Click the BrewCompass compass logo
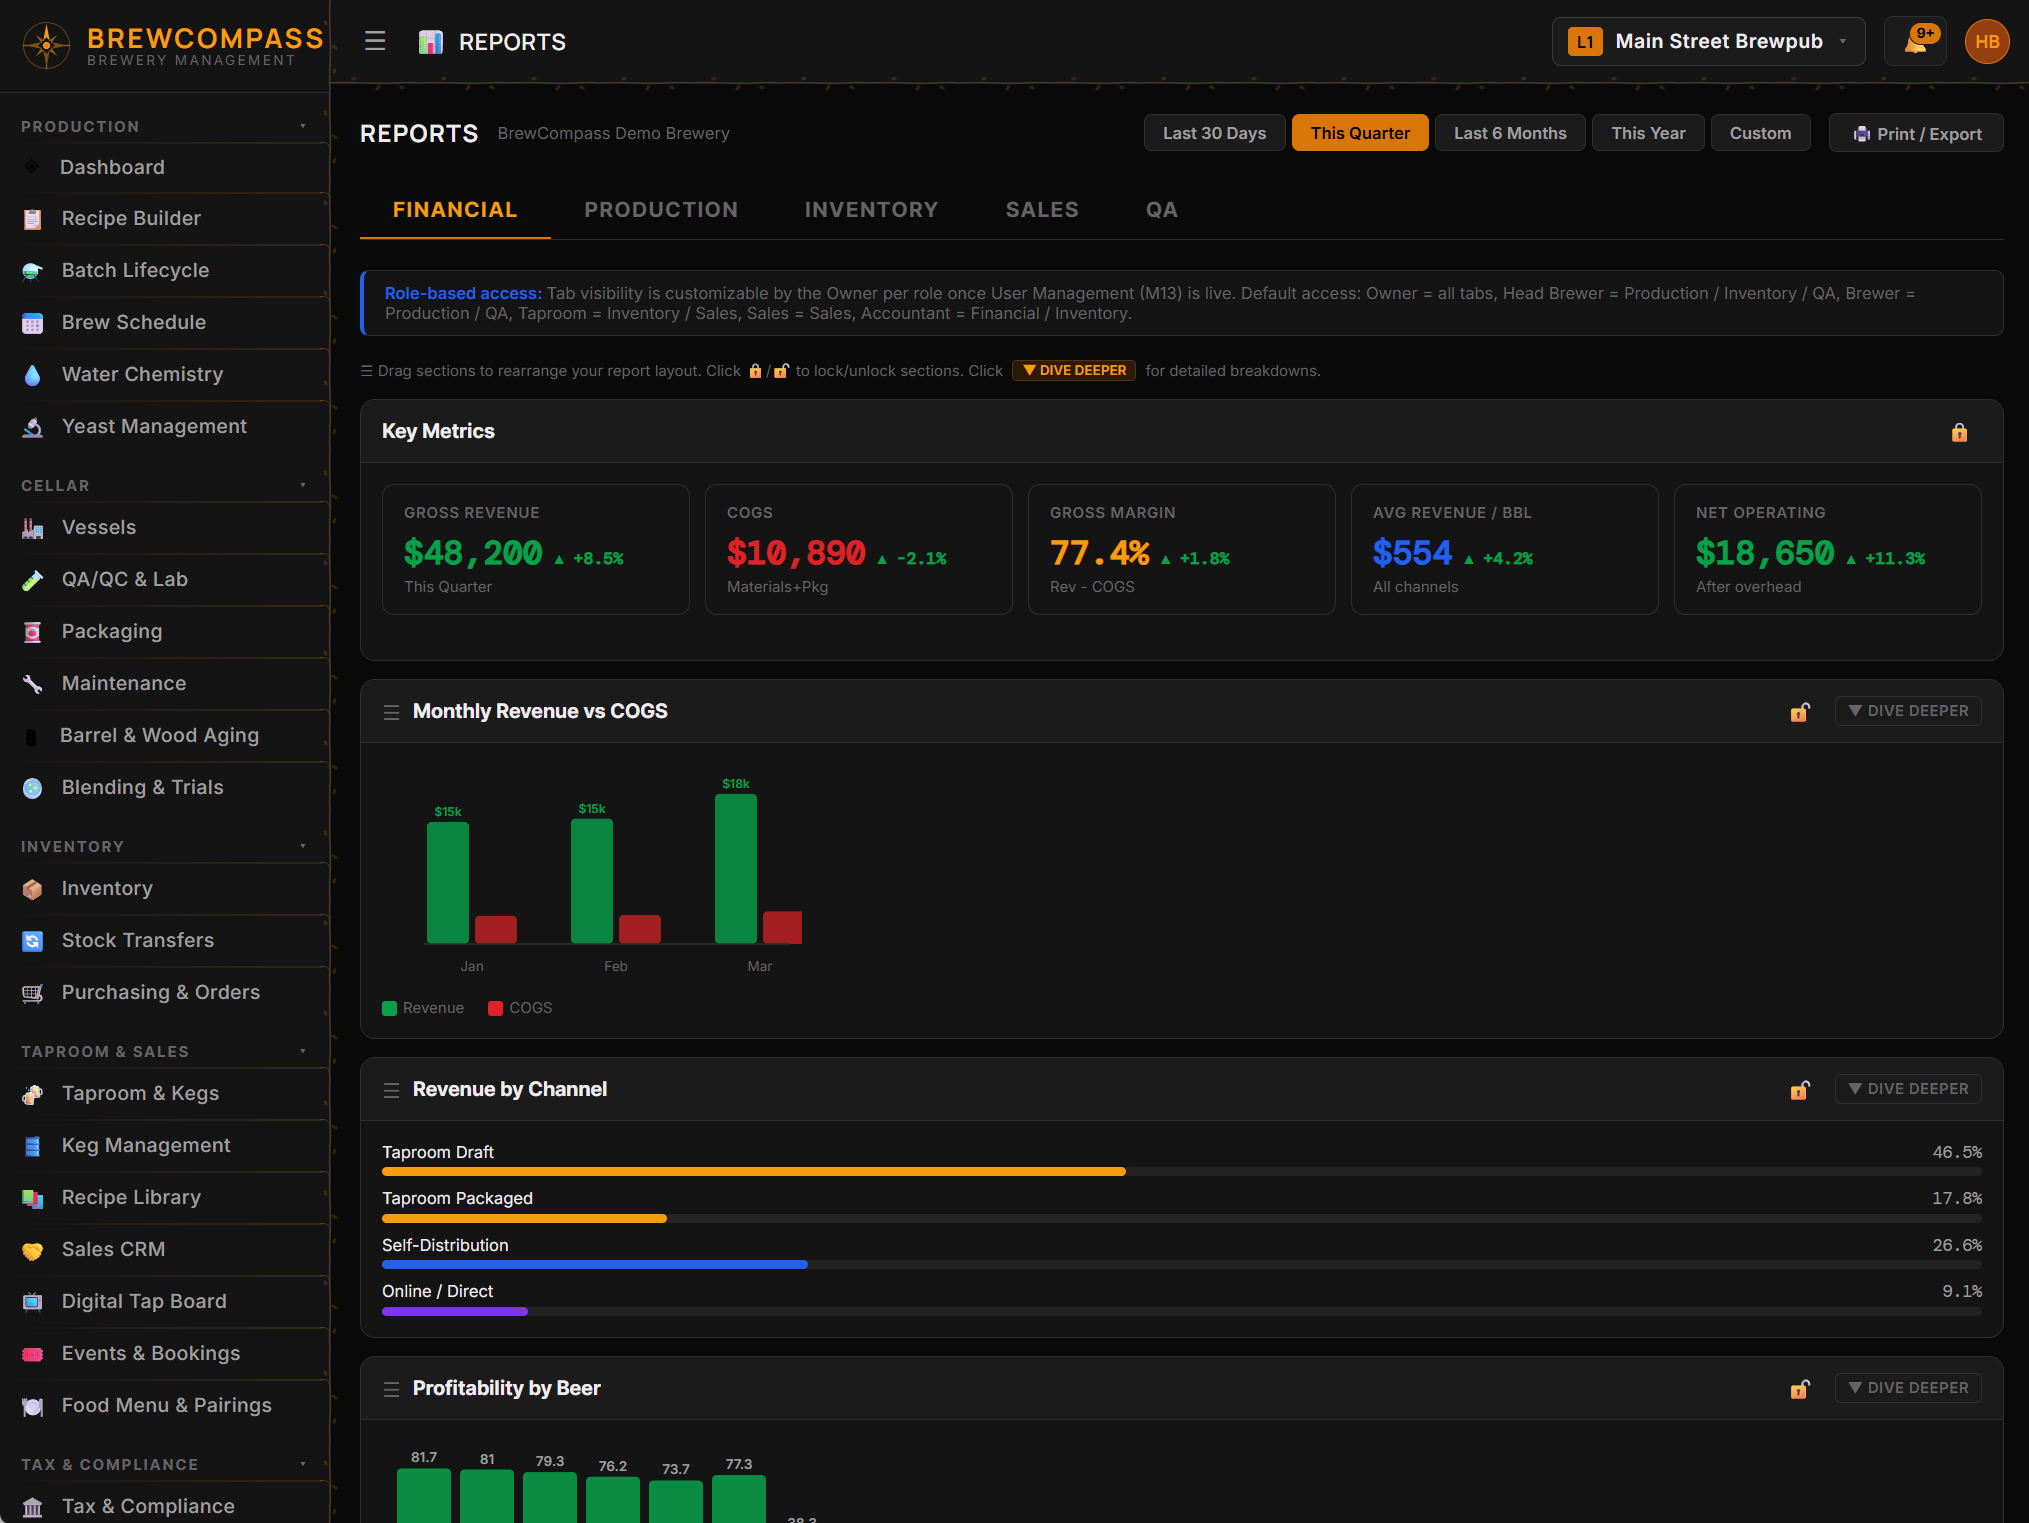 tap(46, 45)
